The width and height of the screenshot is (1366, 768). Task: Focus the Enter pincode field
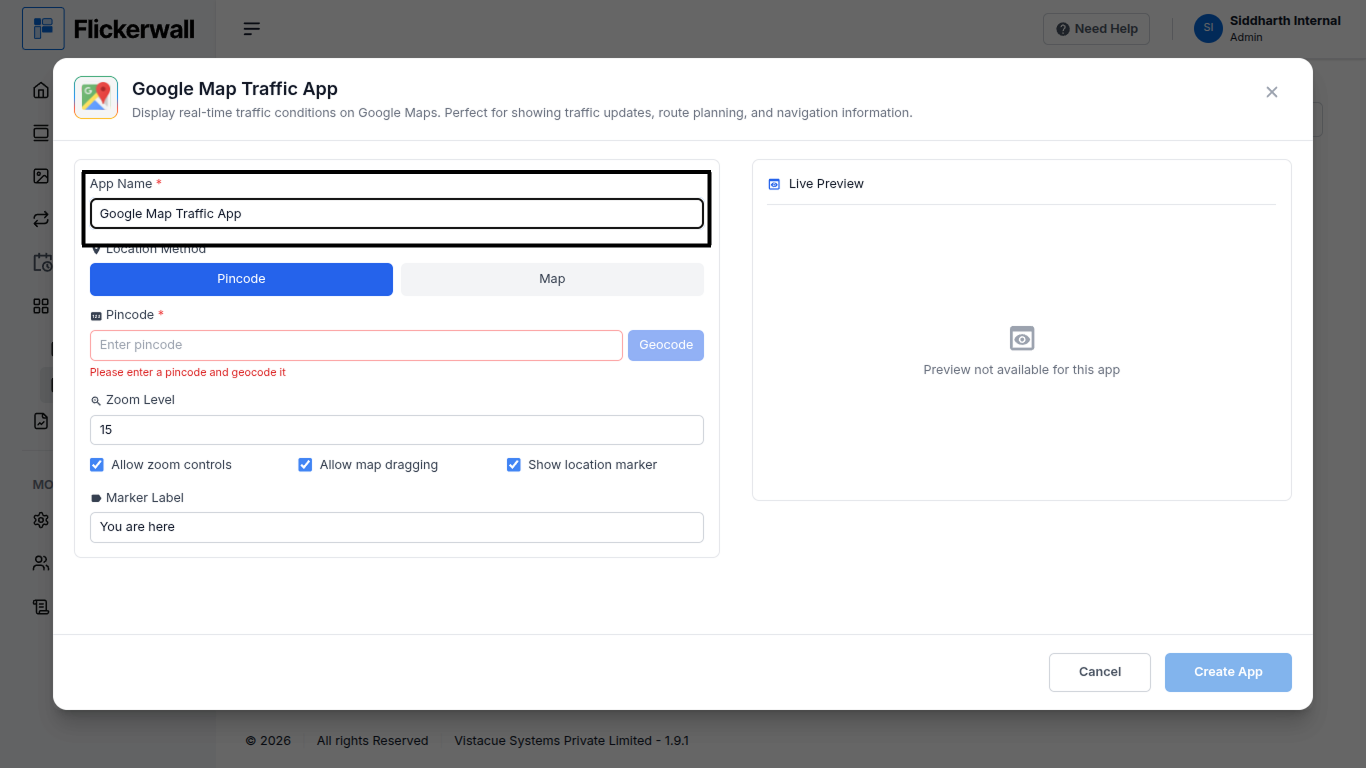[356, 345]
